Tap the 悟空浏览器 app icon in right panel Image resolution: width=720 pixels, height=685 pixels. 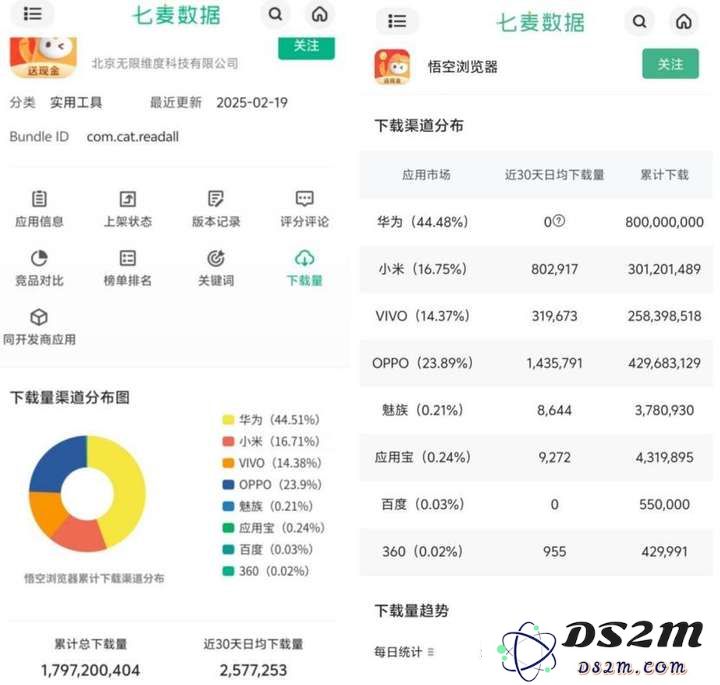point(392,67)
